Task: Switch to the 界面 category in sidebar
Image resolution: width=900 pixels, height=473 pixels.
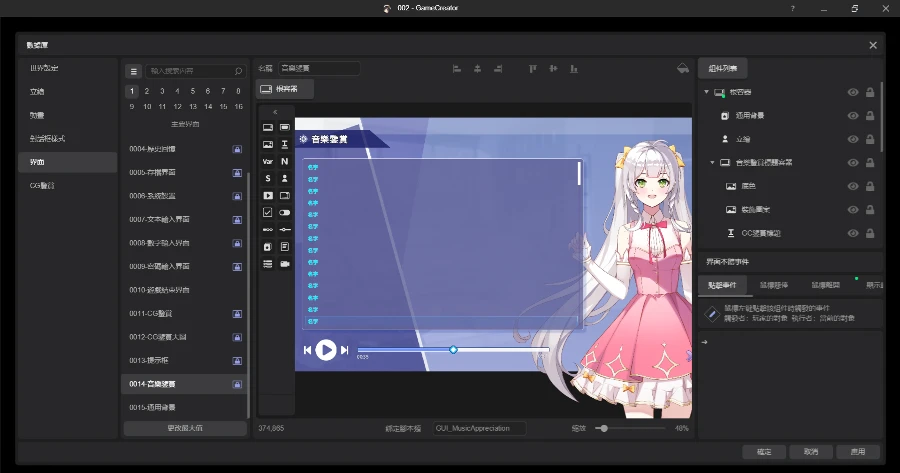Action: pos(38,162)
